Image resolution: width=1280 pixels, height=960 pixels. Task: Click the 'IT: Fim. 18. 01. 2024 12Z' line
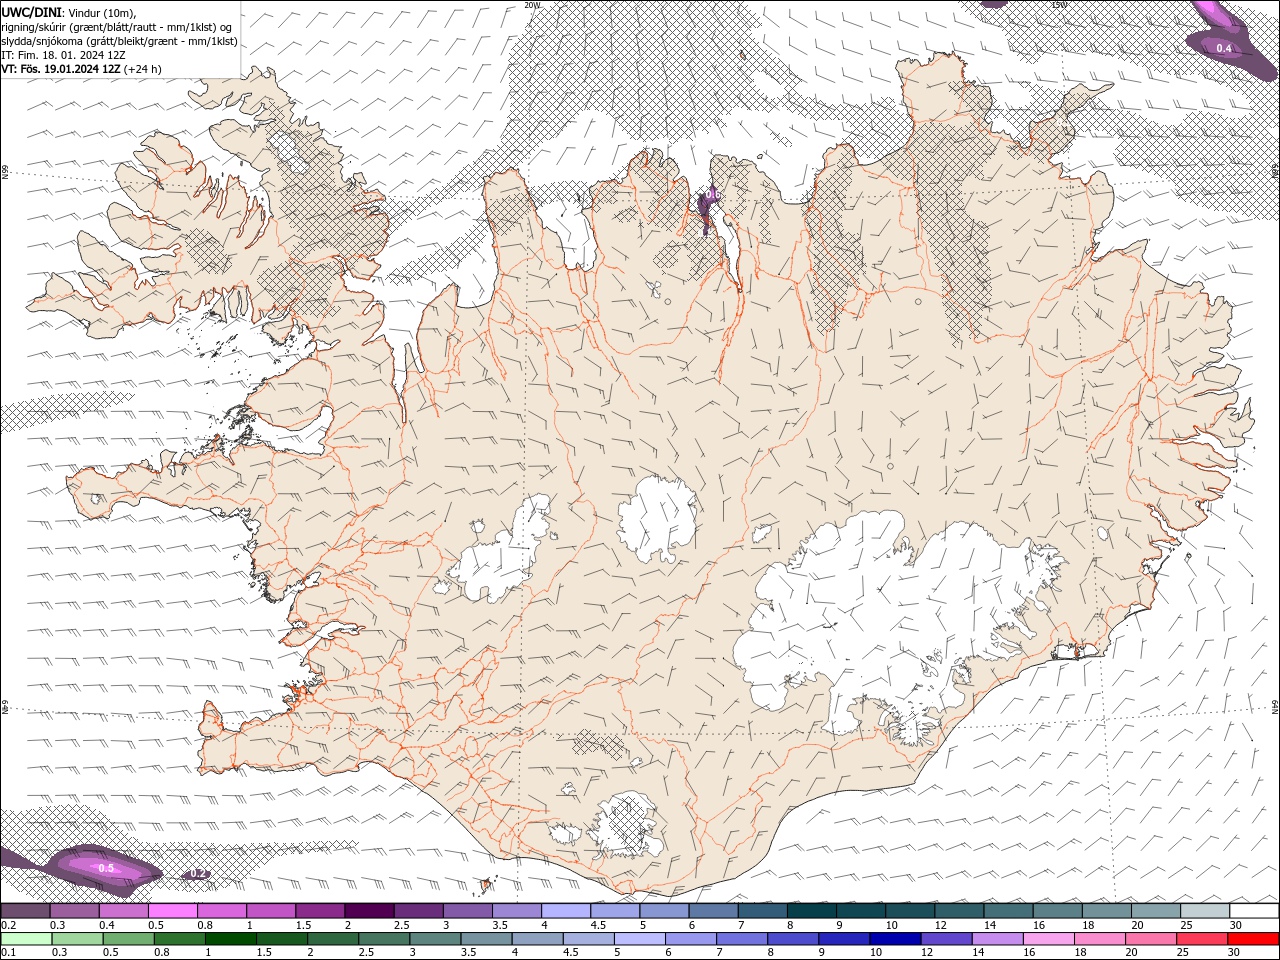point(63,55)
